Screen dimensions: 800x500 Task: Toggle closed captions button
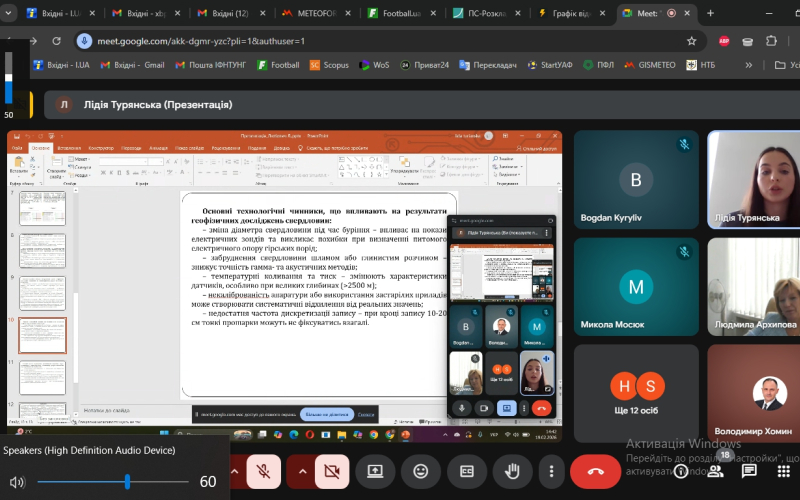click(466, 470)
